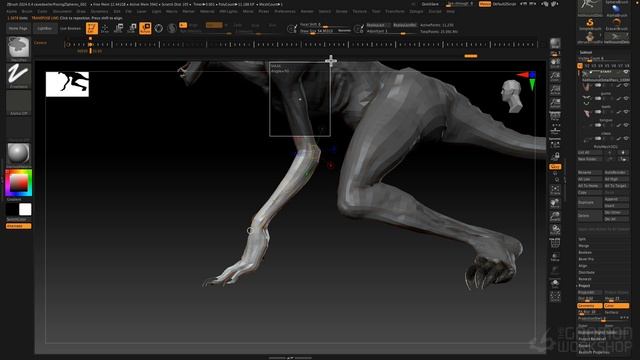This screenshot has width=640, height=360.
Task: Open the Transform menu
Action: point(395,11)
